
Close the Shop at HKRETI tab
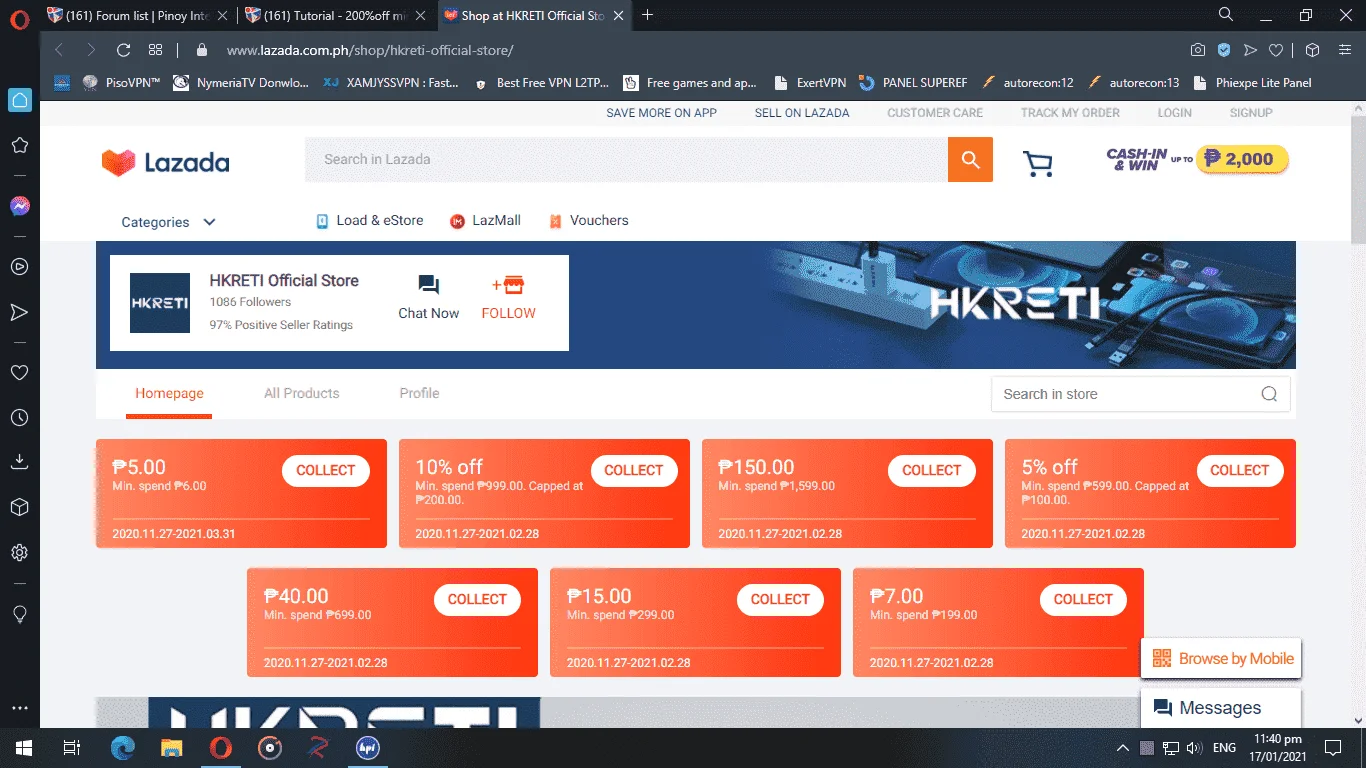click(616, 15)
